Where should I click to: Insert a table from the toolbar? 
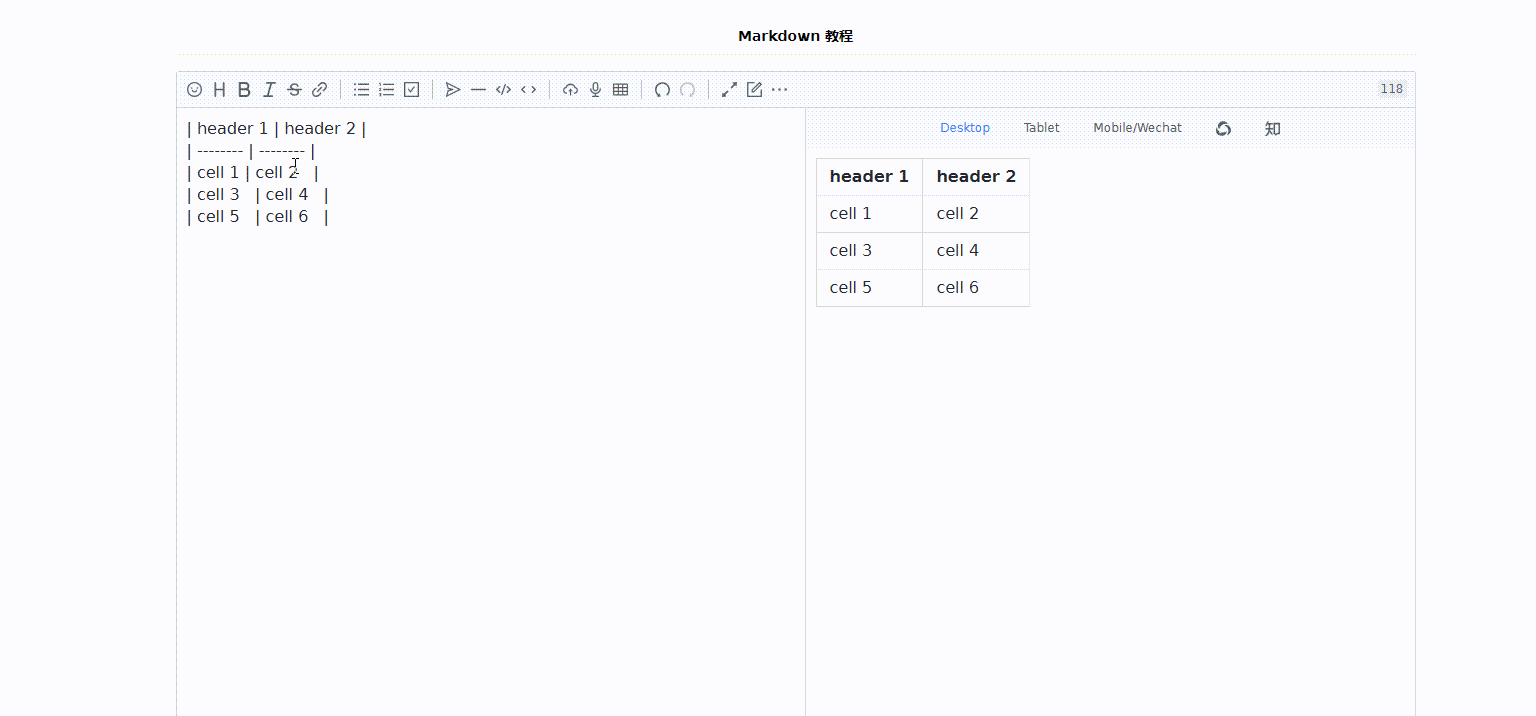tap(620, 90)
